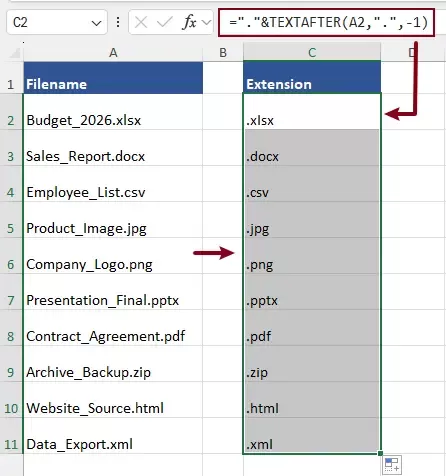Screen dimensions: 446x476
Task: Select row 1 header
Action: 11,78
